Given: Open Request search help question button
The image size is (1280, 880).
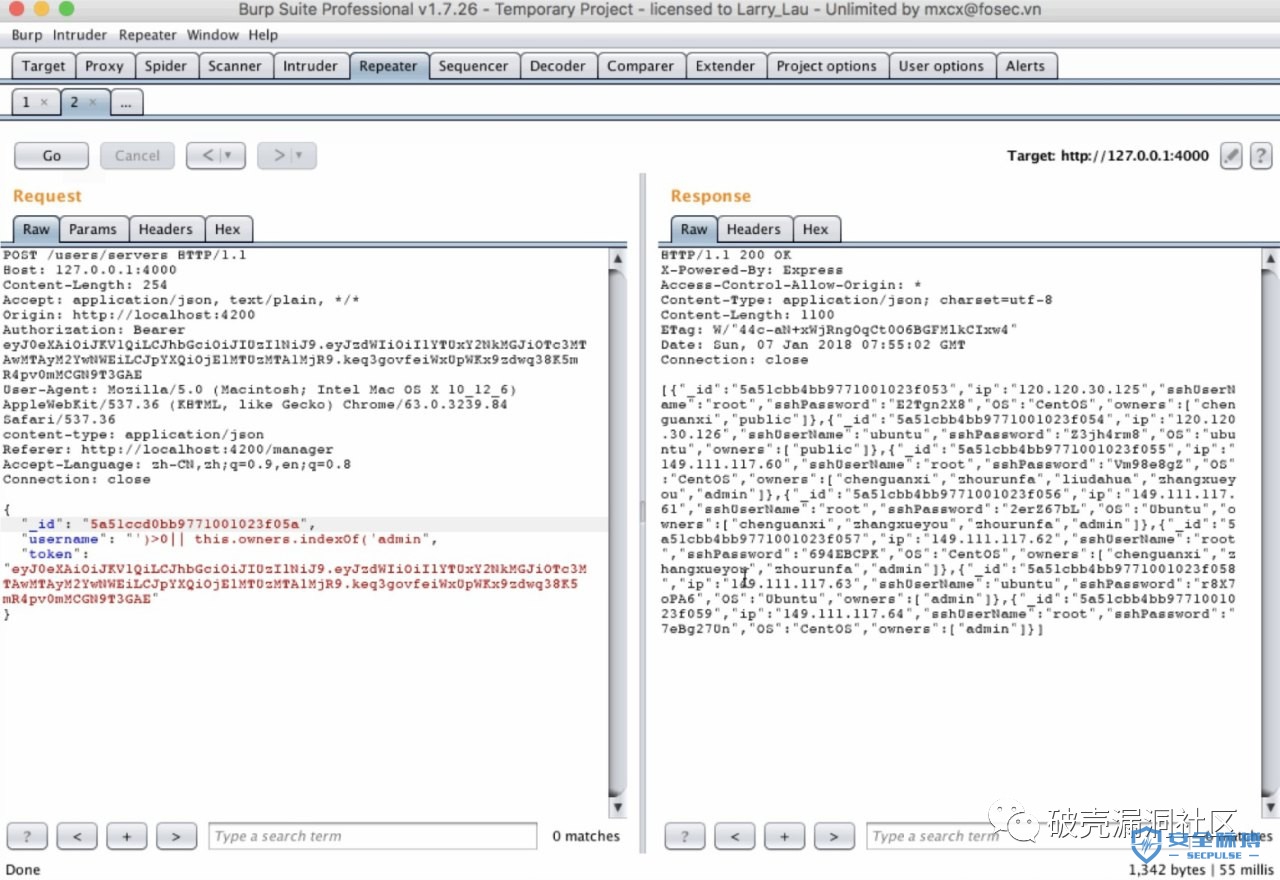Looking at the screenshot, I should pos(27,836).
